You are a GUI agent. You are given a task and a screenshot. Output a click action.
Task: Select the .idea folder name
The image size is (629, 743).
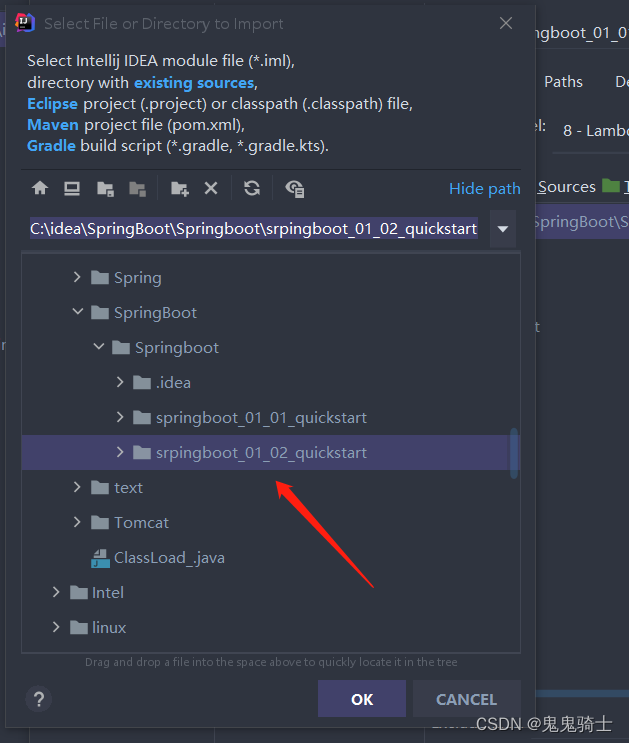coord(173,382)
